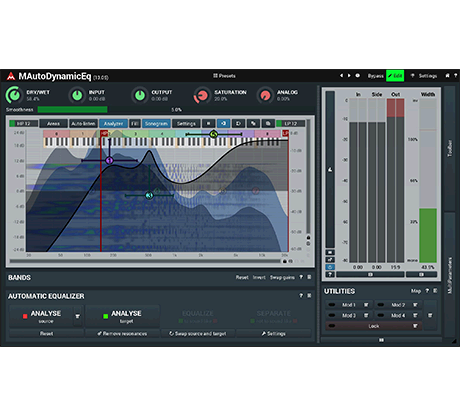
Task: Open the Bands panel help icon
Action: tap(301, 277)
